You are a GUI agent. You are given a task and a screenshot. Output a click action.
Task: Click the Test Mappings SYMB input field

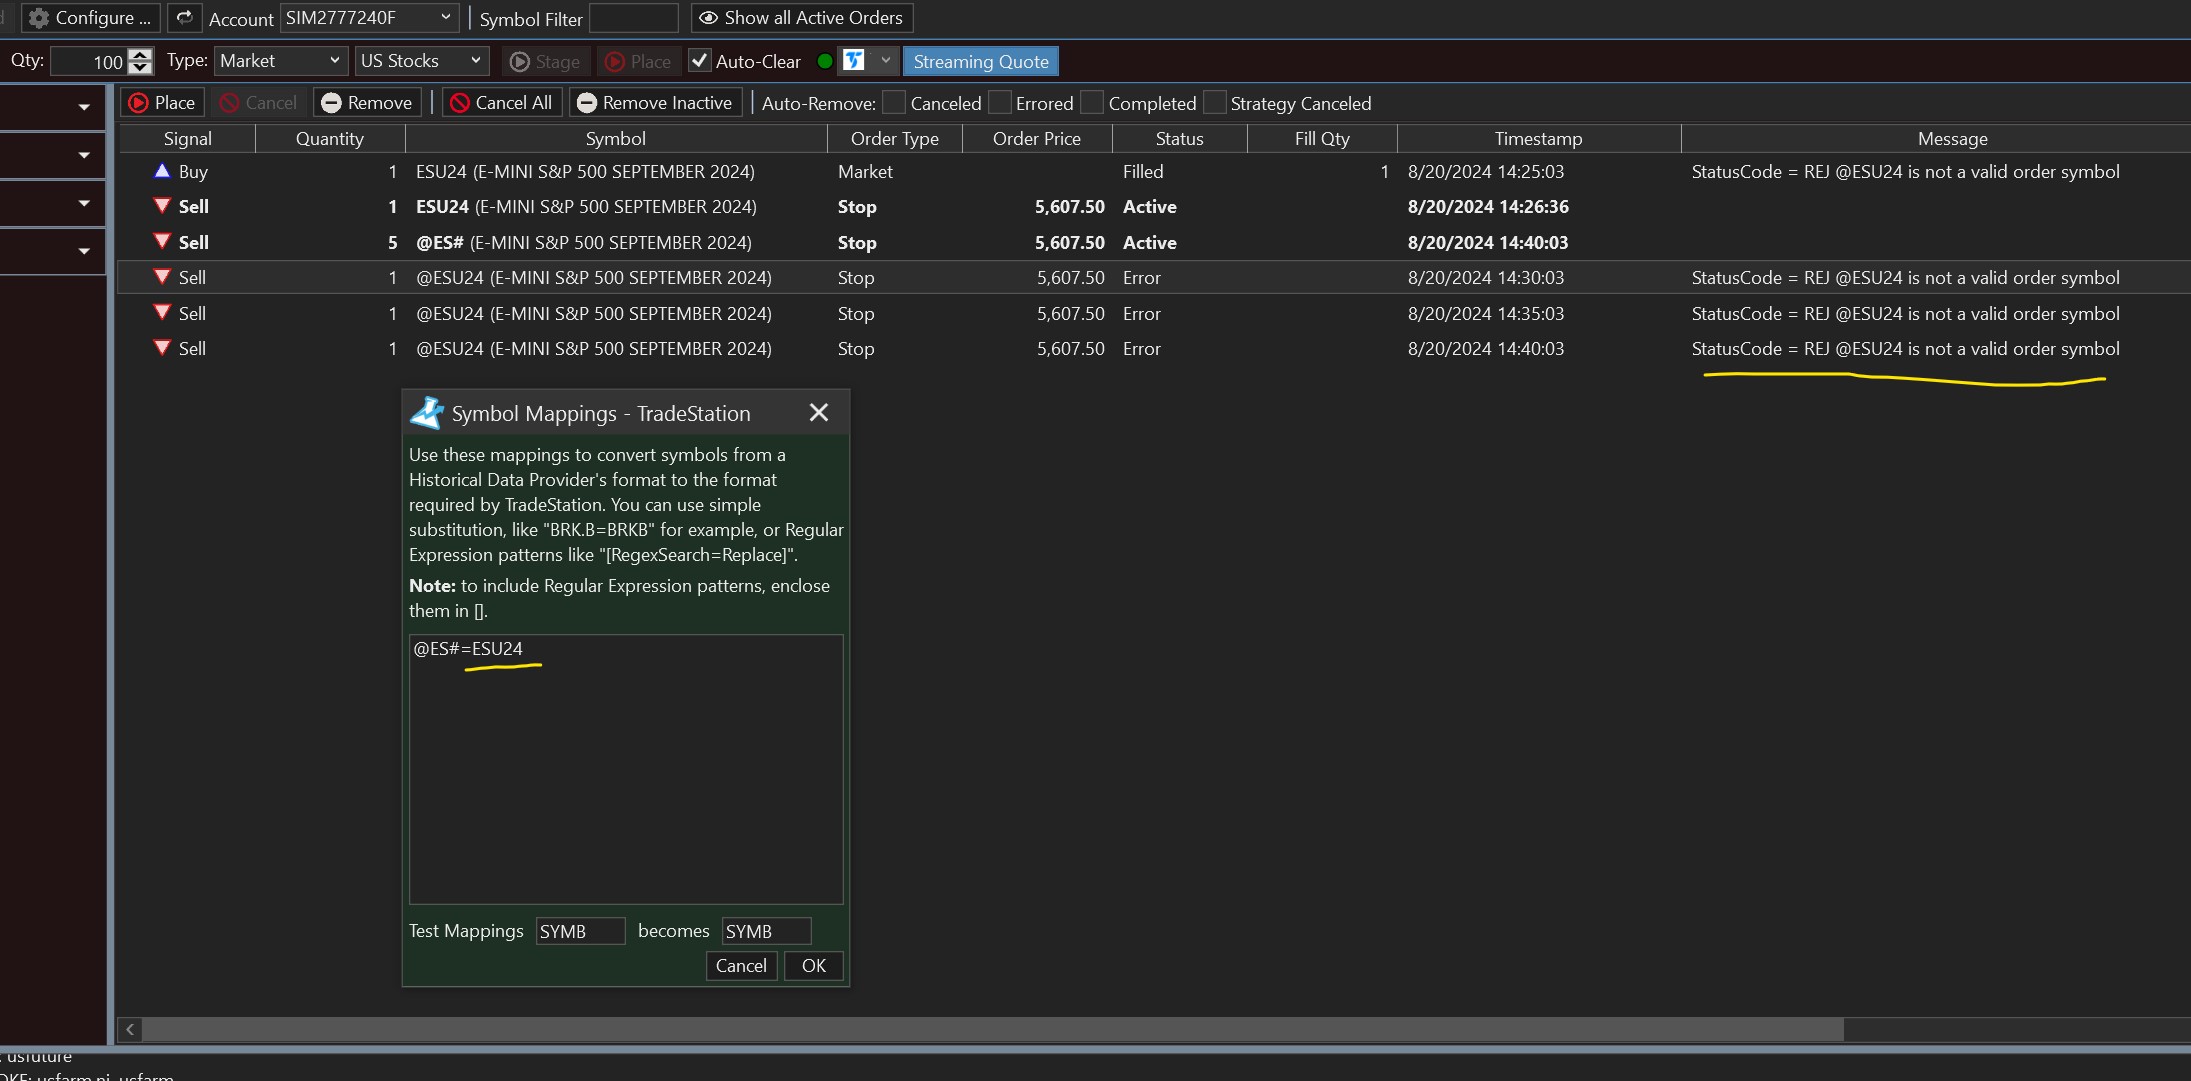[x=580, y=931]
